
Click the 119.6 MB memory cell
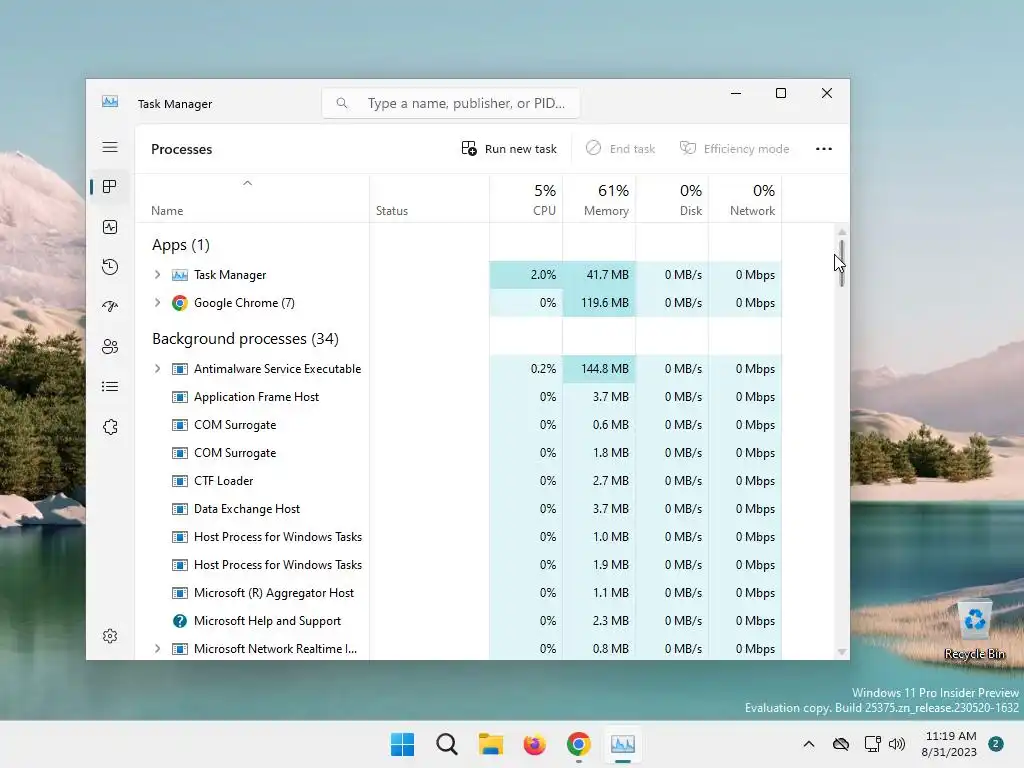point(599,303)
